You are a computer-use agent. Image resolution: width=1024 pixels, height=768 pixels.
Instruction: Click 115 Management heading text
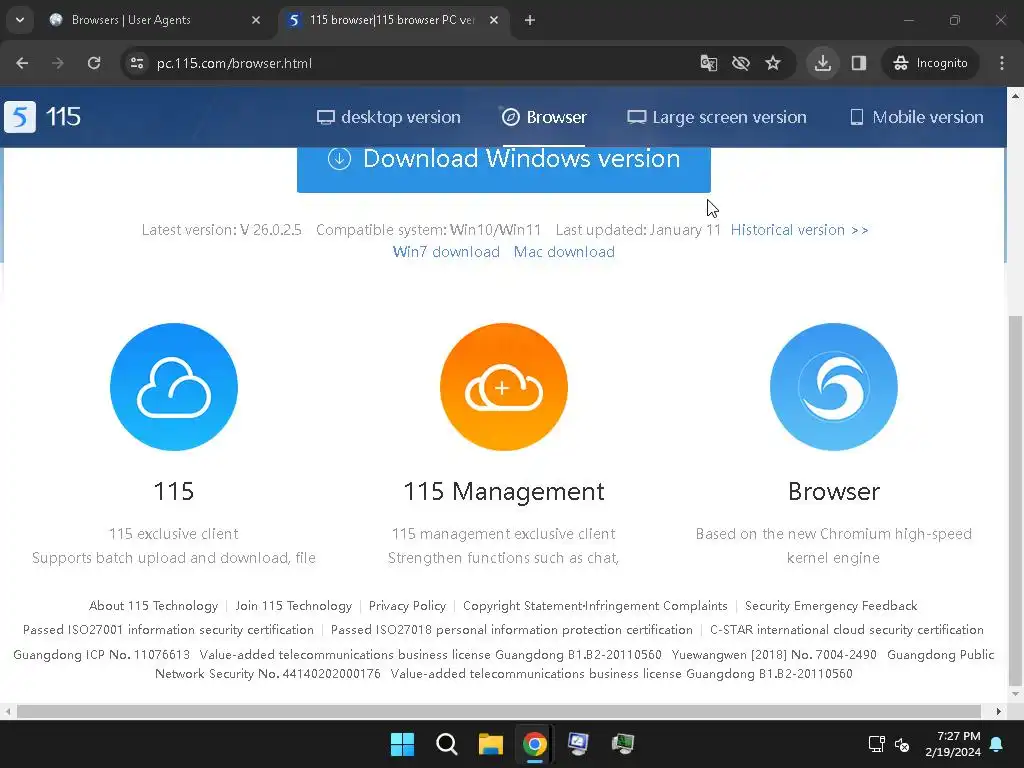click(x=504, y=491)
